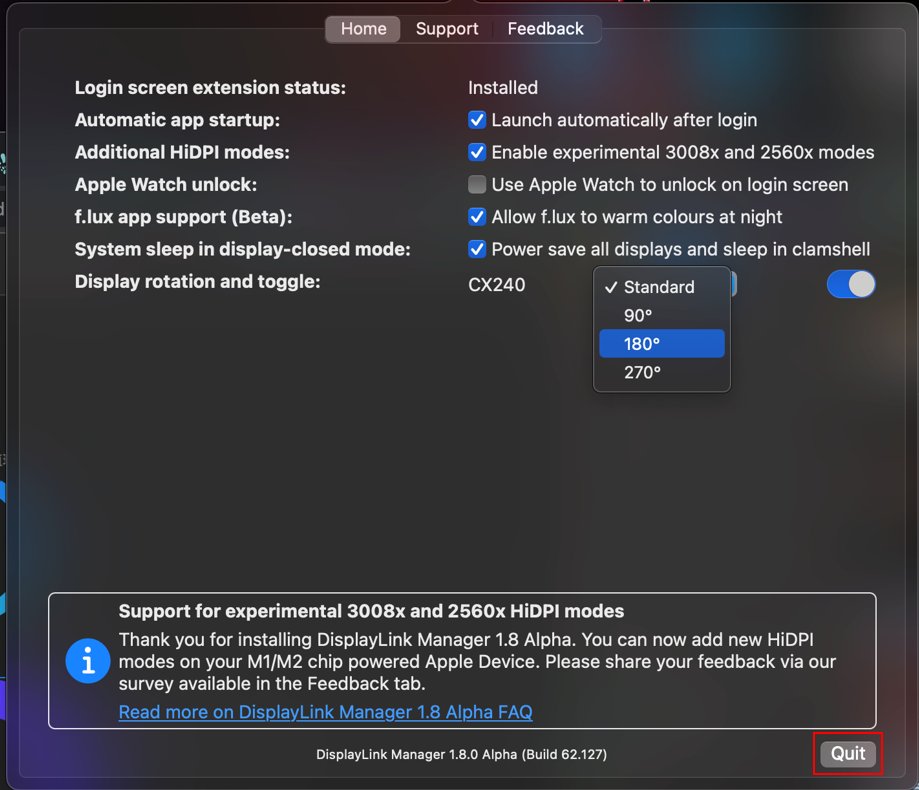The width and height of the screenshot is (919, 790).
Task: Toggle experimental 3008x and 2560x modes checkbox
Action: click(x=477, y=152)
